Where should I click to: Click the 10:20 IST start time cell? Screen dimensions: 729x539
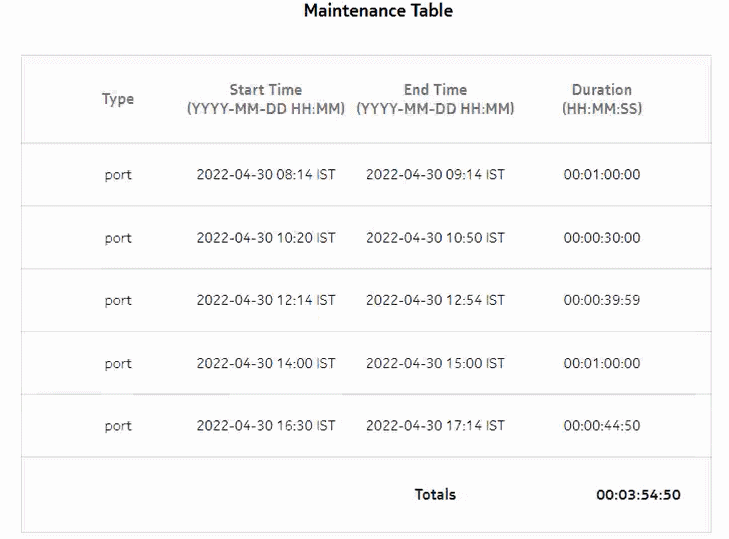265,238
